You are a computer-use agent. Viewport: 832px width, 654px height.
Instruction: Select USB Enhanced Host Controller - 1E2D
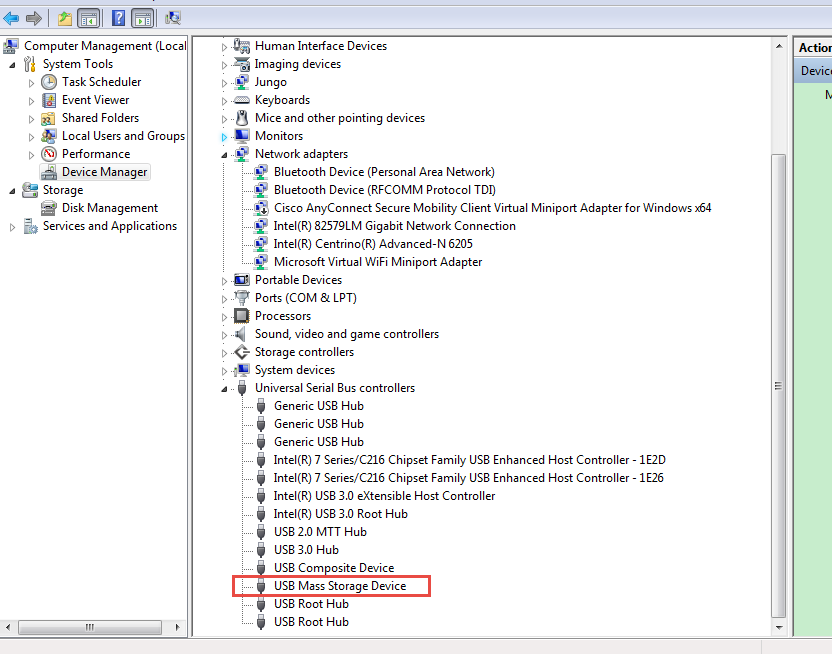pyautogui.click(x=469, y=459)
